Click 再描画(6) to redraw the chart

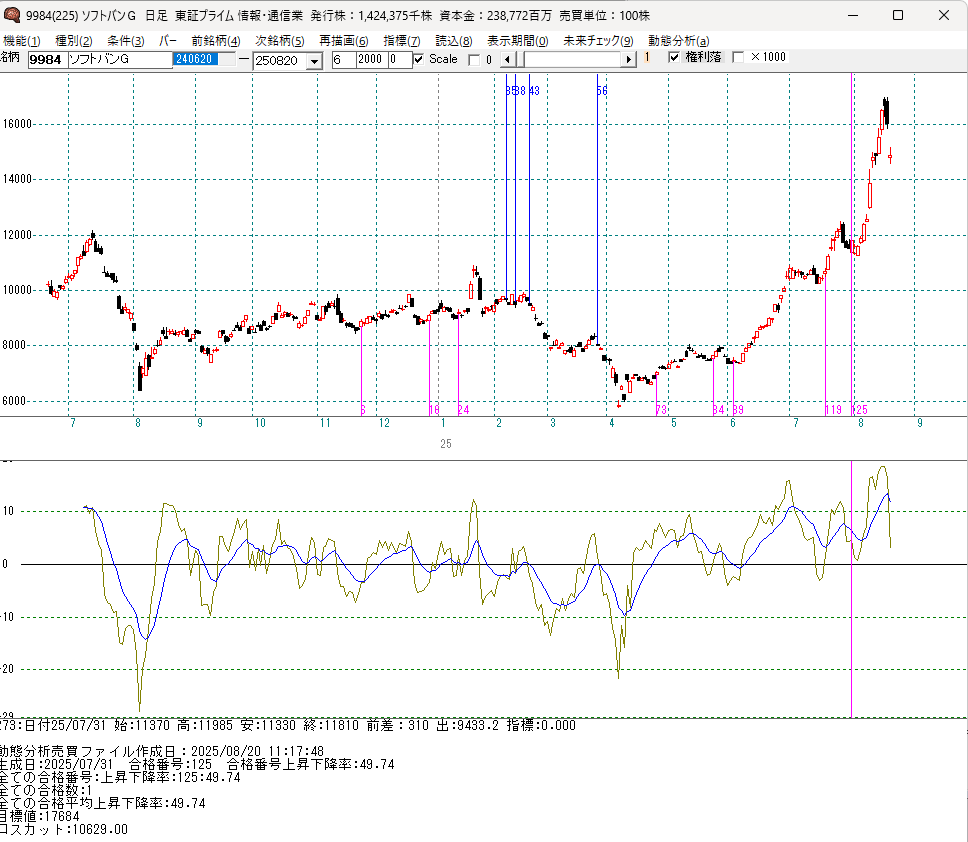344,41
